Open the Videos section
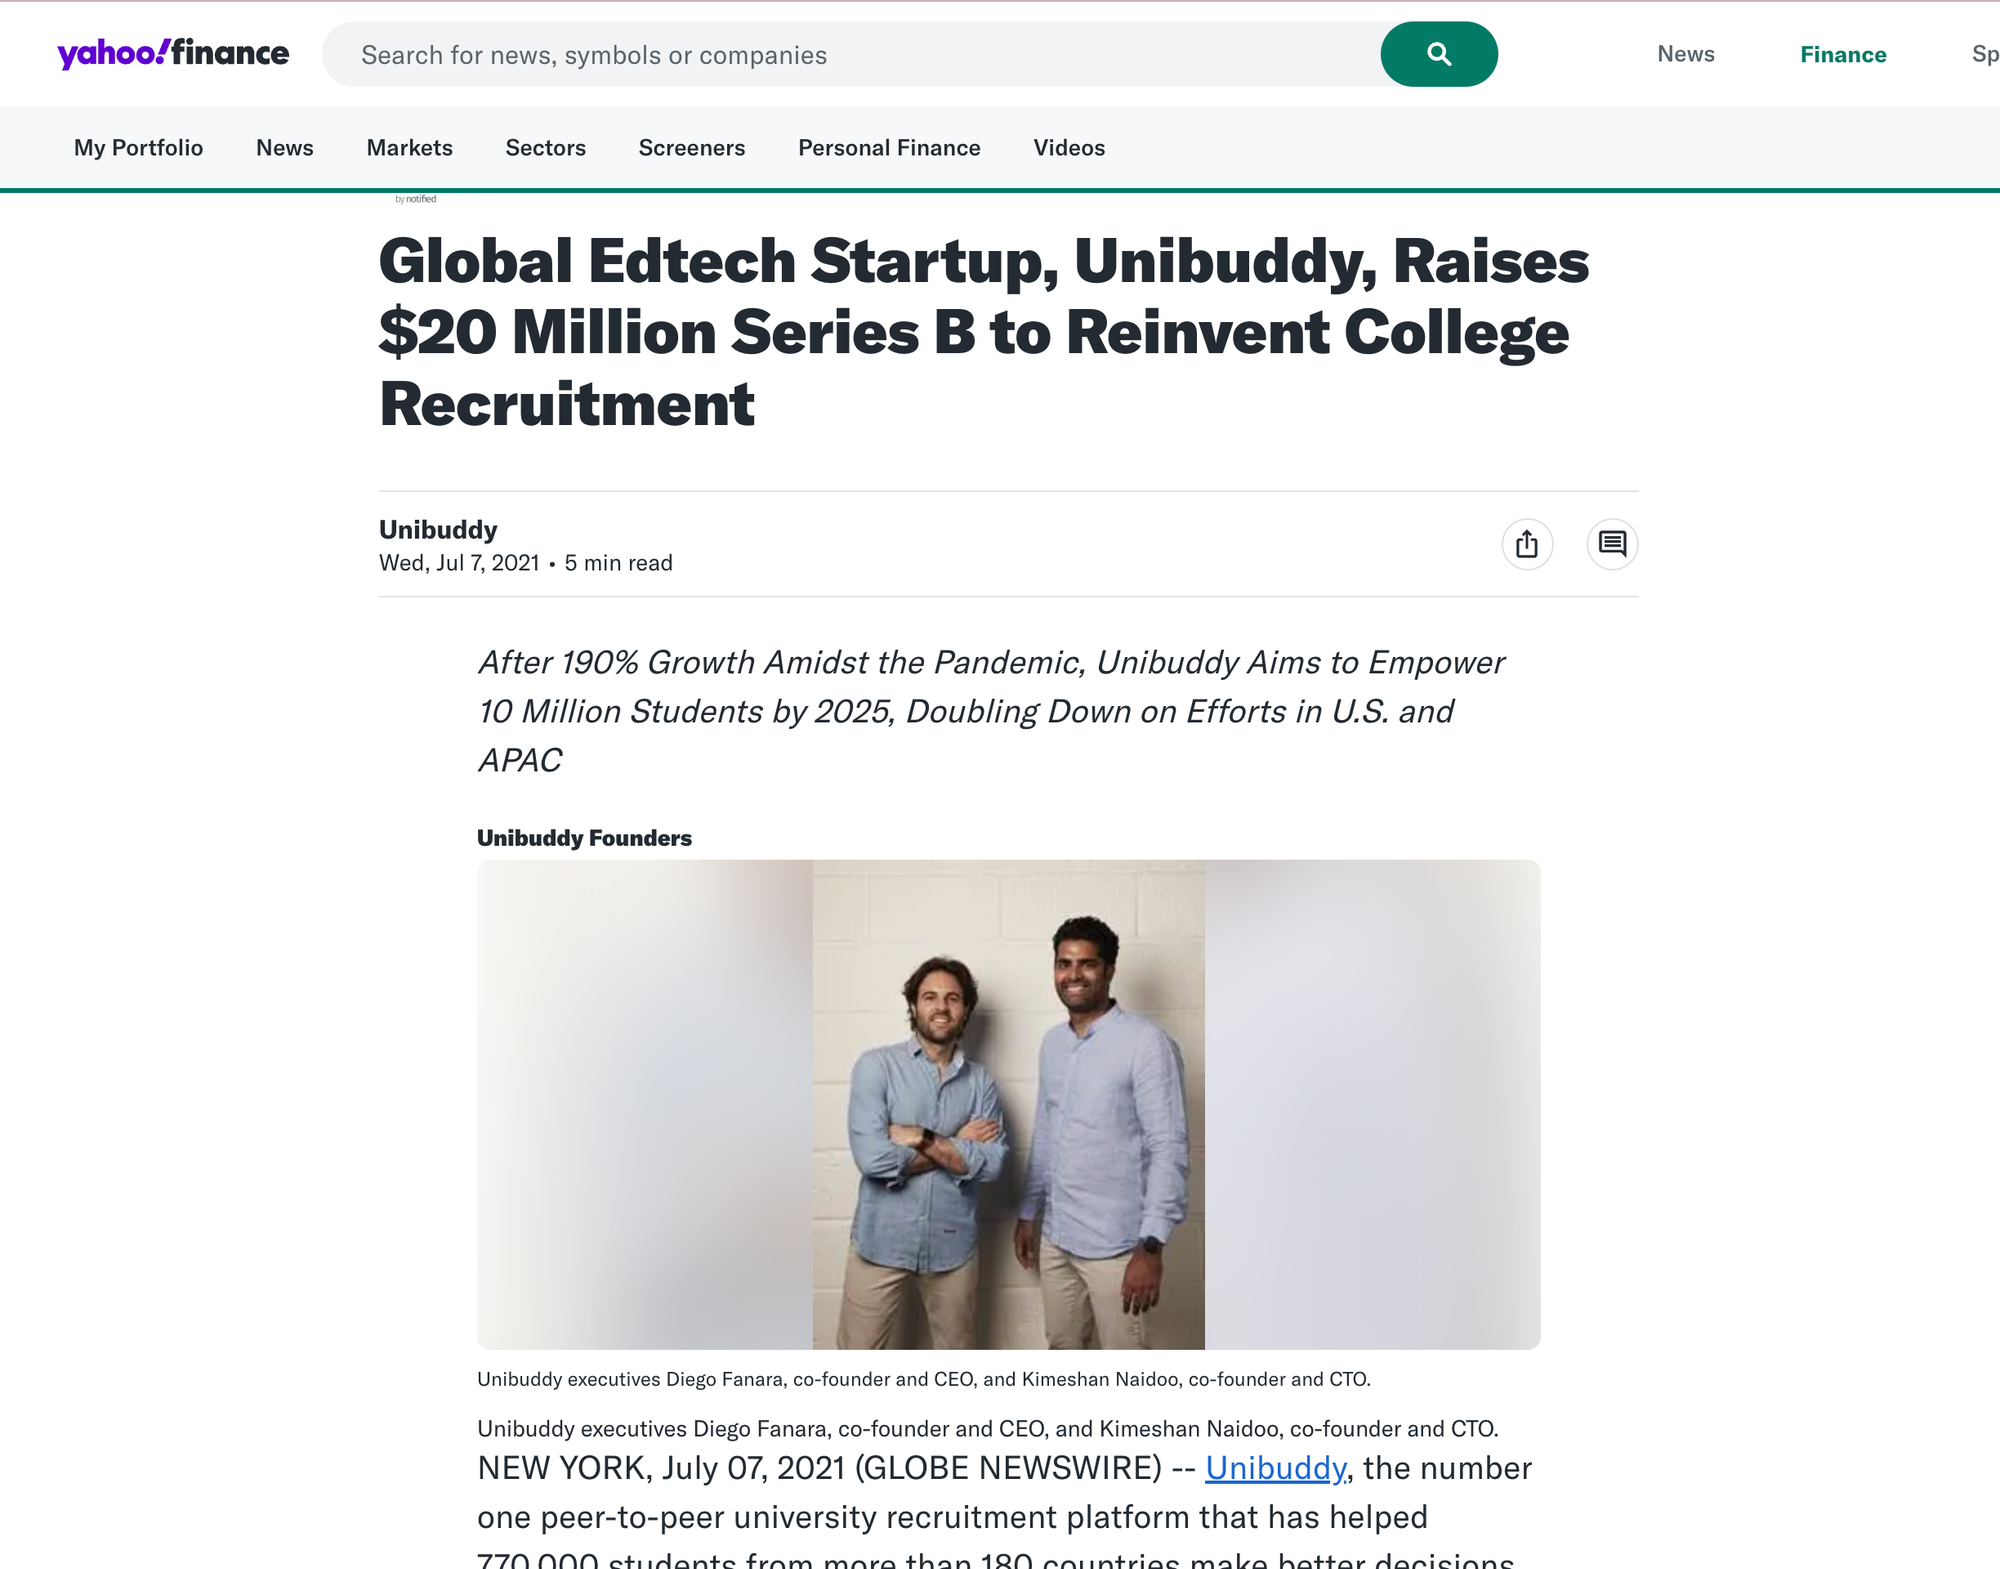The image size is (2000, 1569). [x=1069, y=148]
